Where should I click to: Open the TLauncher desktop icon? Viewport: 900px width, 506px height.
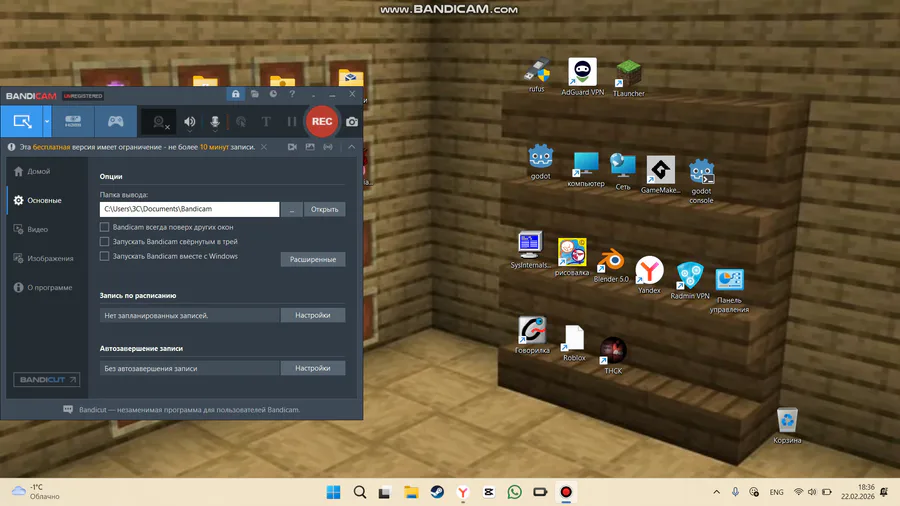(629, 78)
